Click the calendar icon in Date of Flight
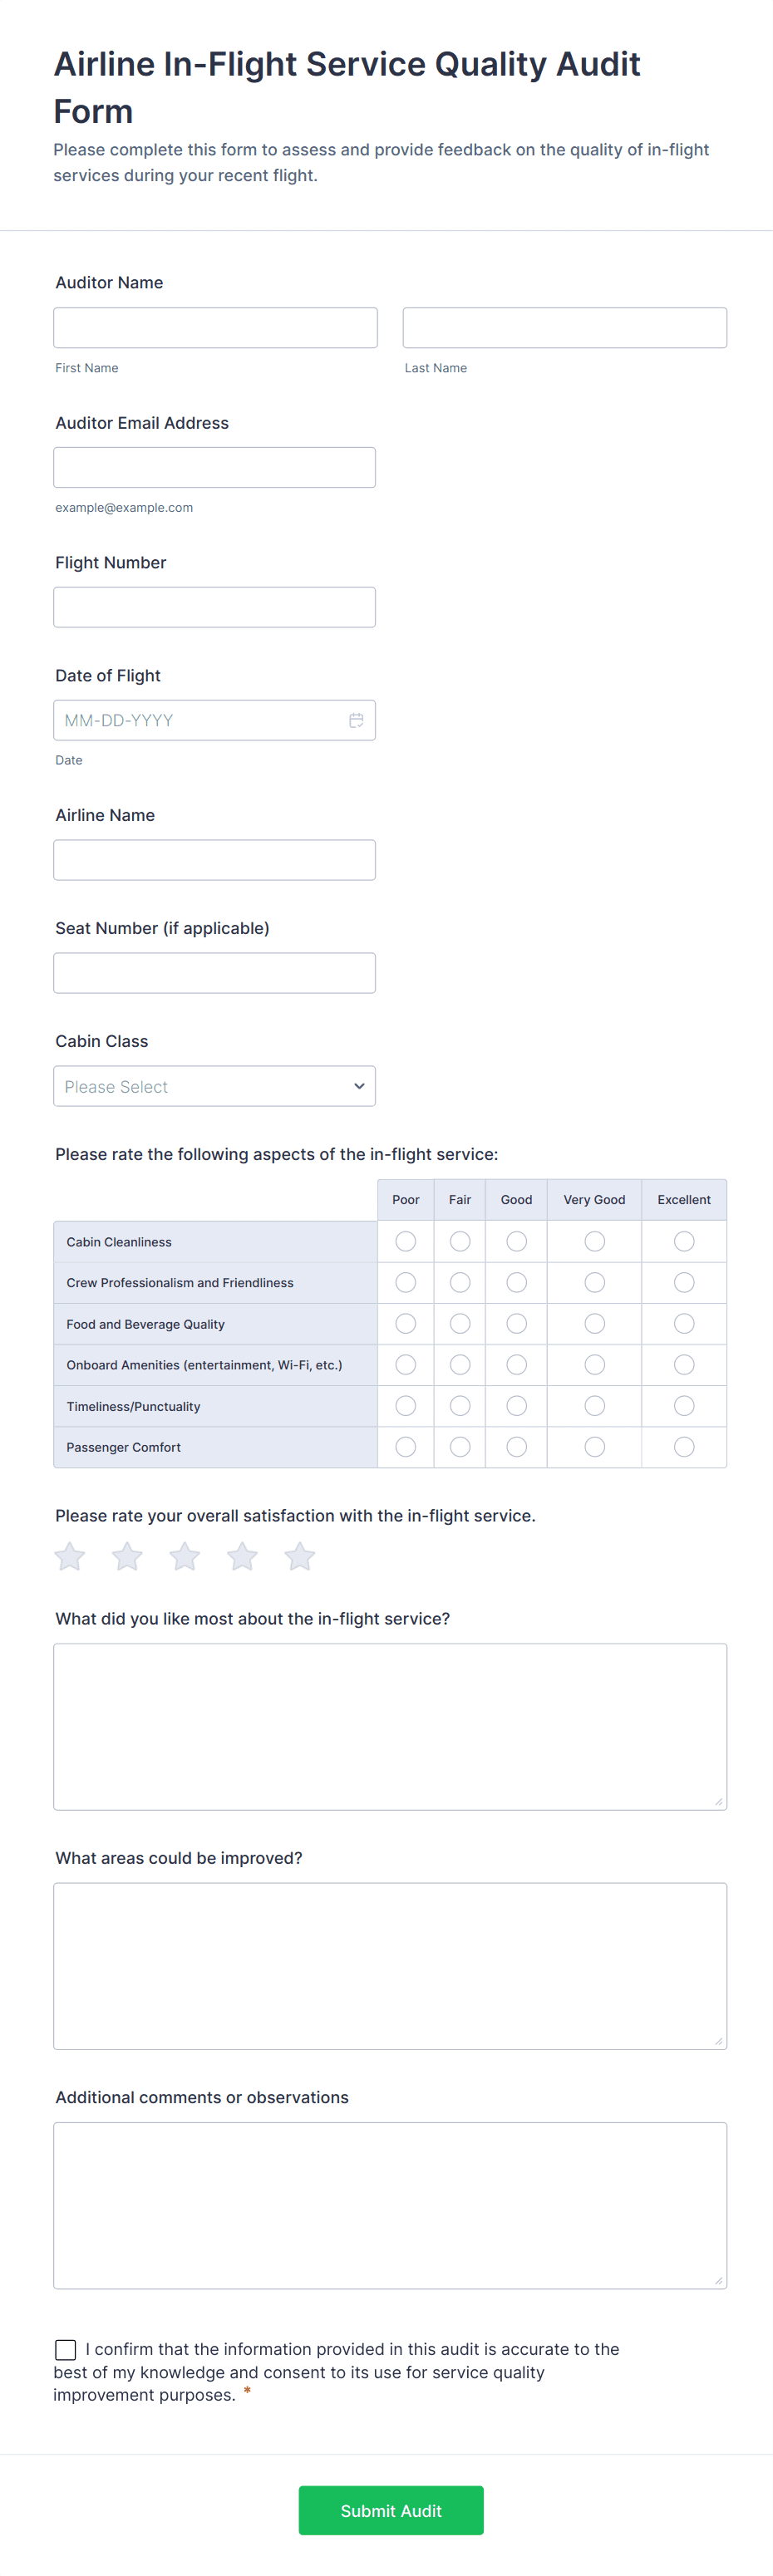773x2576 pixels. click(356, 720)
